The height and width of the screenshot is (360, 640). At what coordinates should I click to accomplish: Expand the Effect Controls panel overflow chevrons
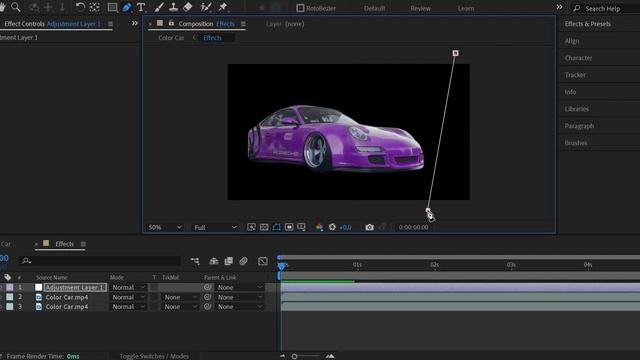(x=135, y=24)
